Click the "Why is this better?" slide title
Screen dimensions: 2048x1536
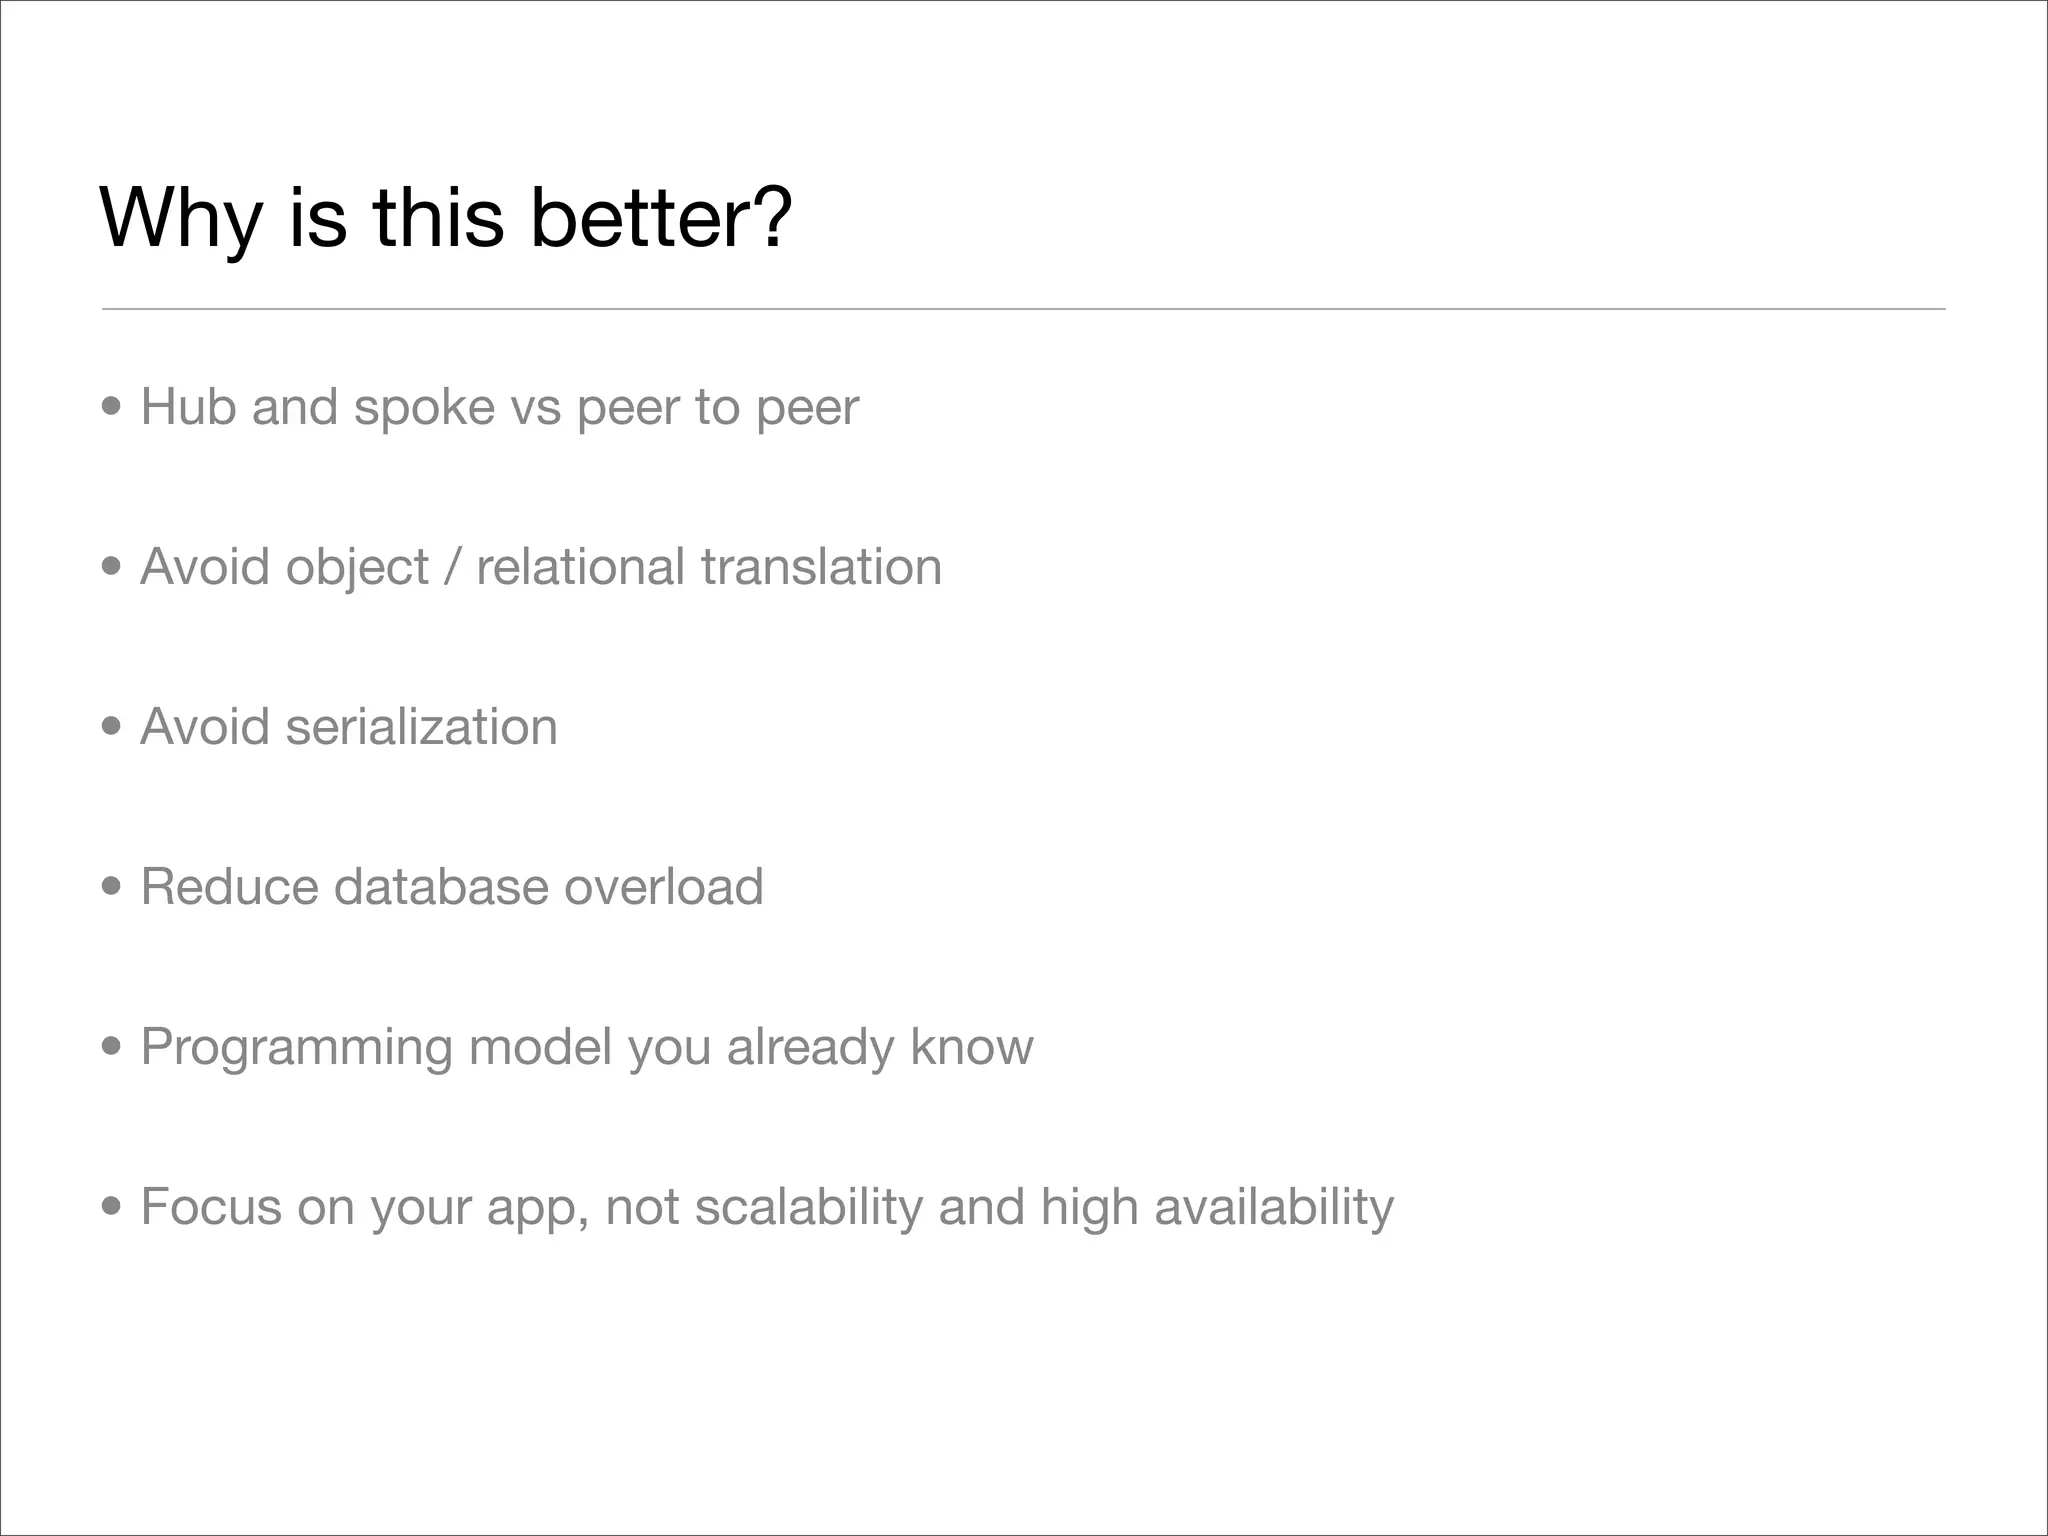click(446, 218)
